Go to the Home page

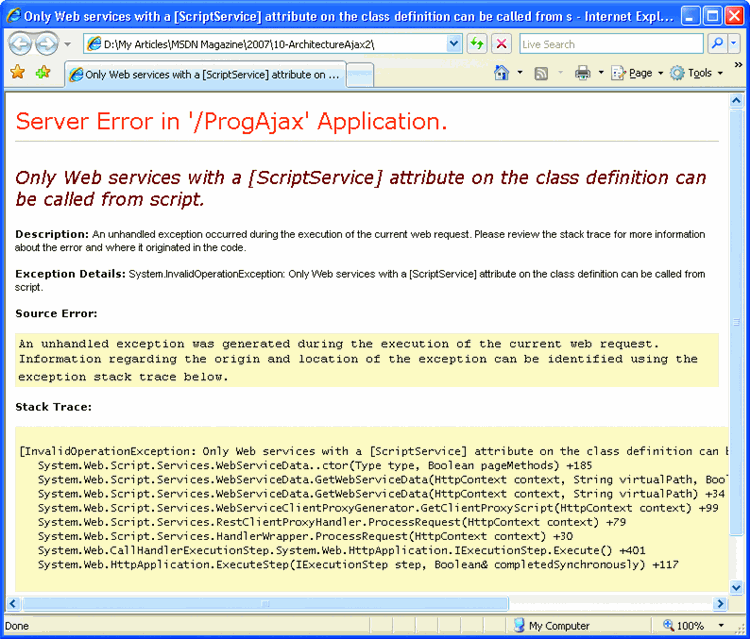pos(502,73)
